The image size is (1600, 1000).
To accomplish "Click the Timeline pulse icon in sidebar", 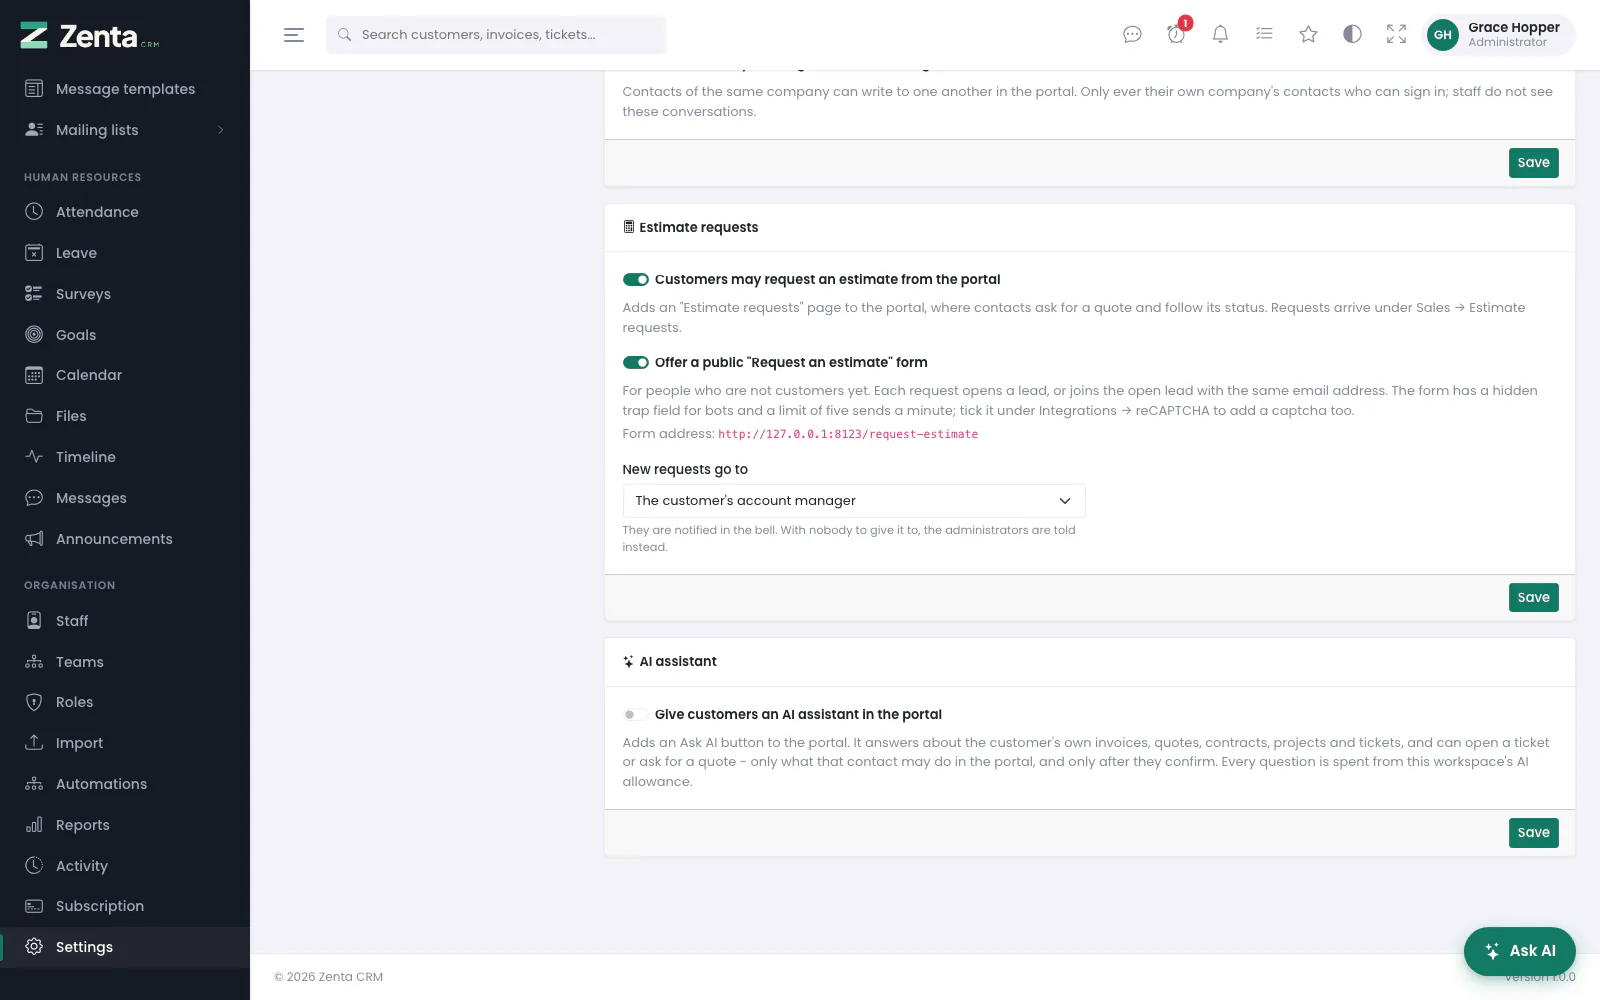I will (x=34, y=457).
